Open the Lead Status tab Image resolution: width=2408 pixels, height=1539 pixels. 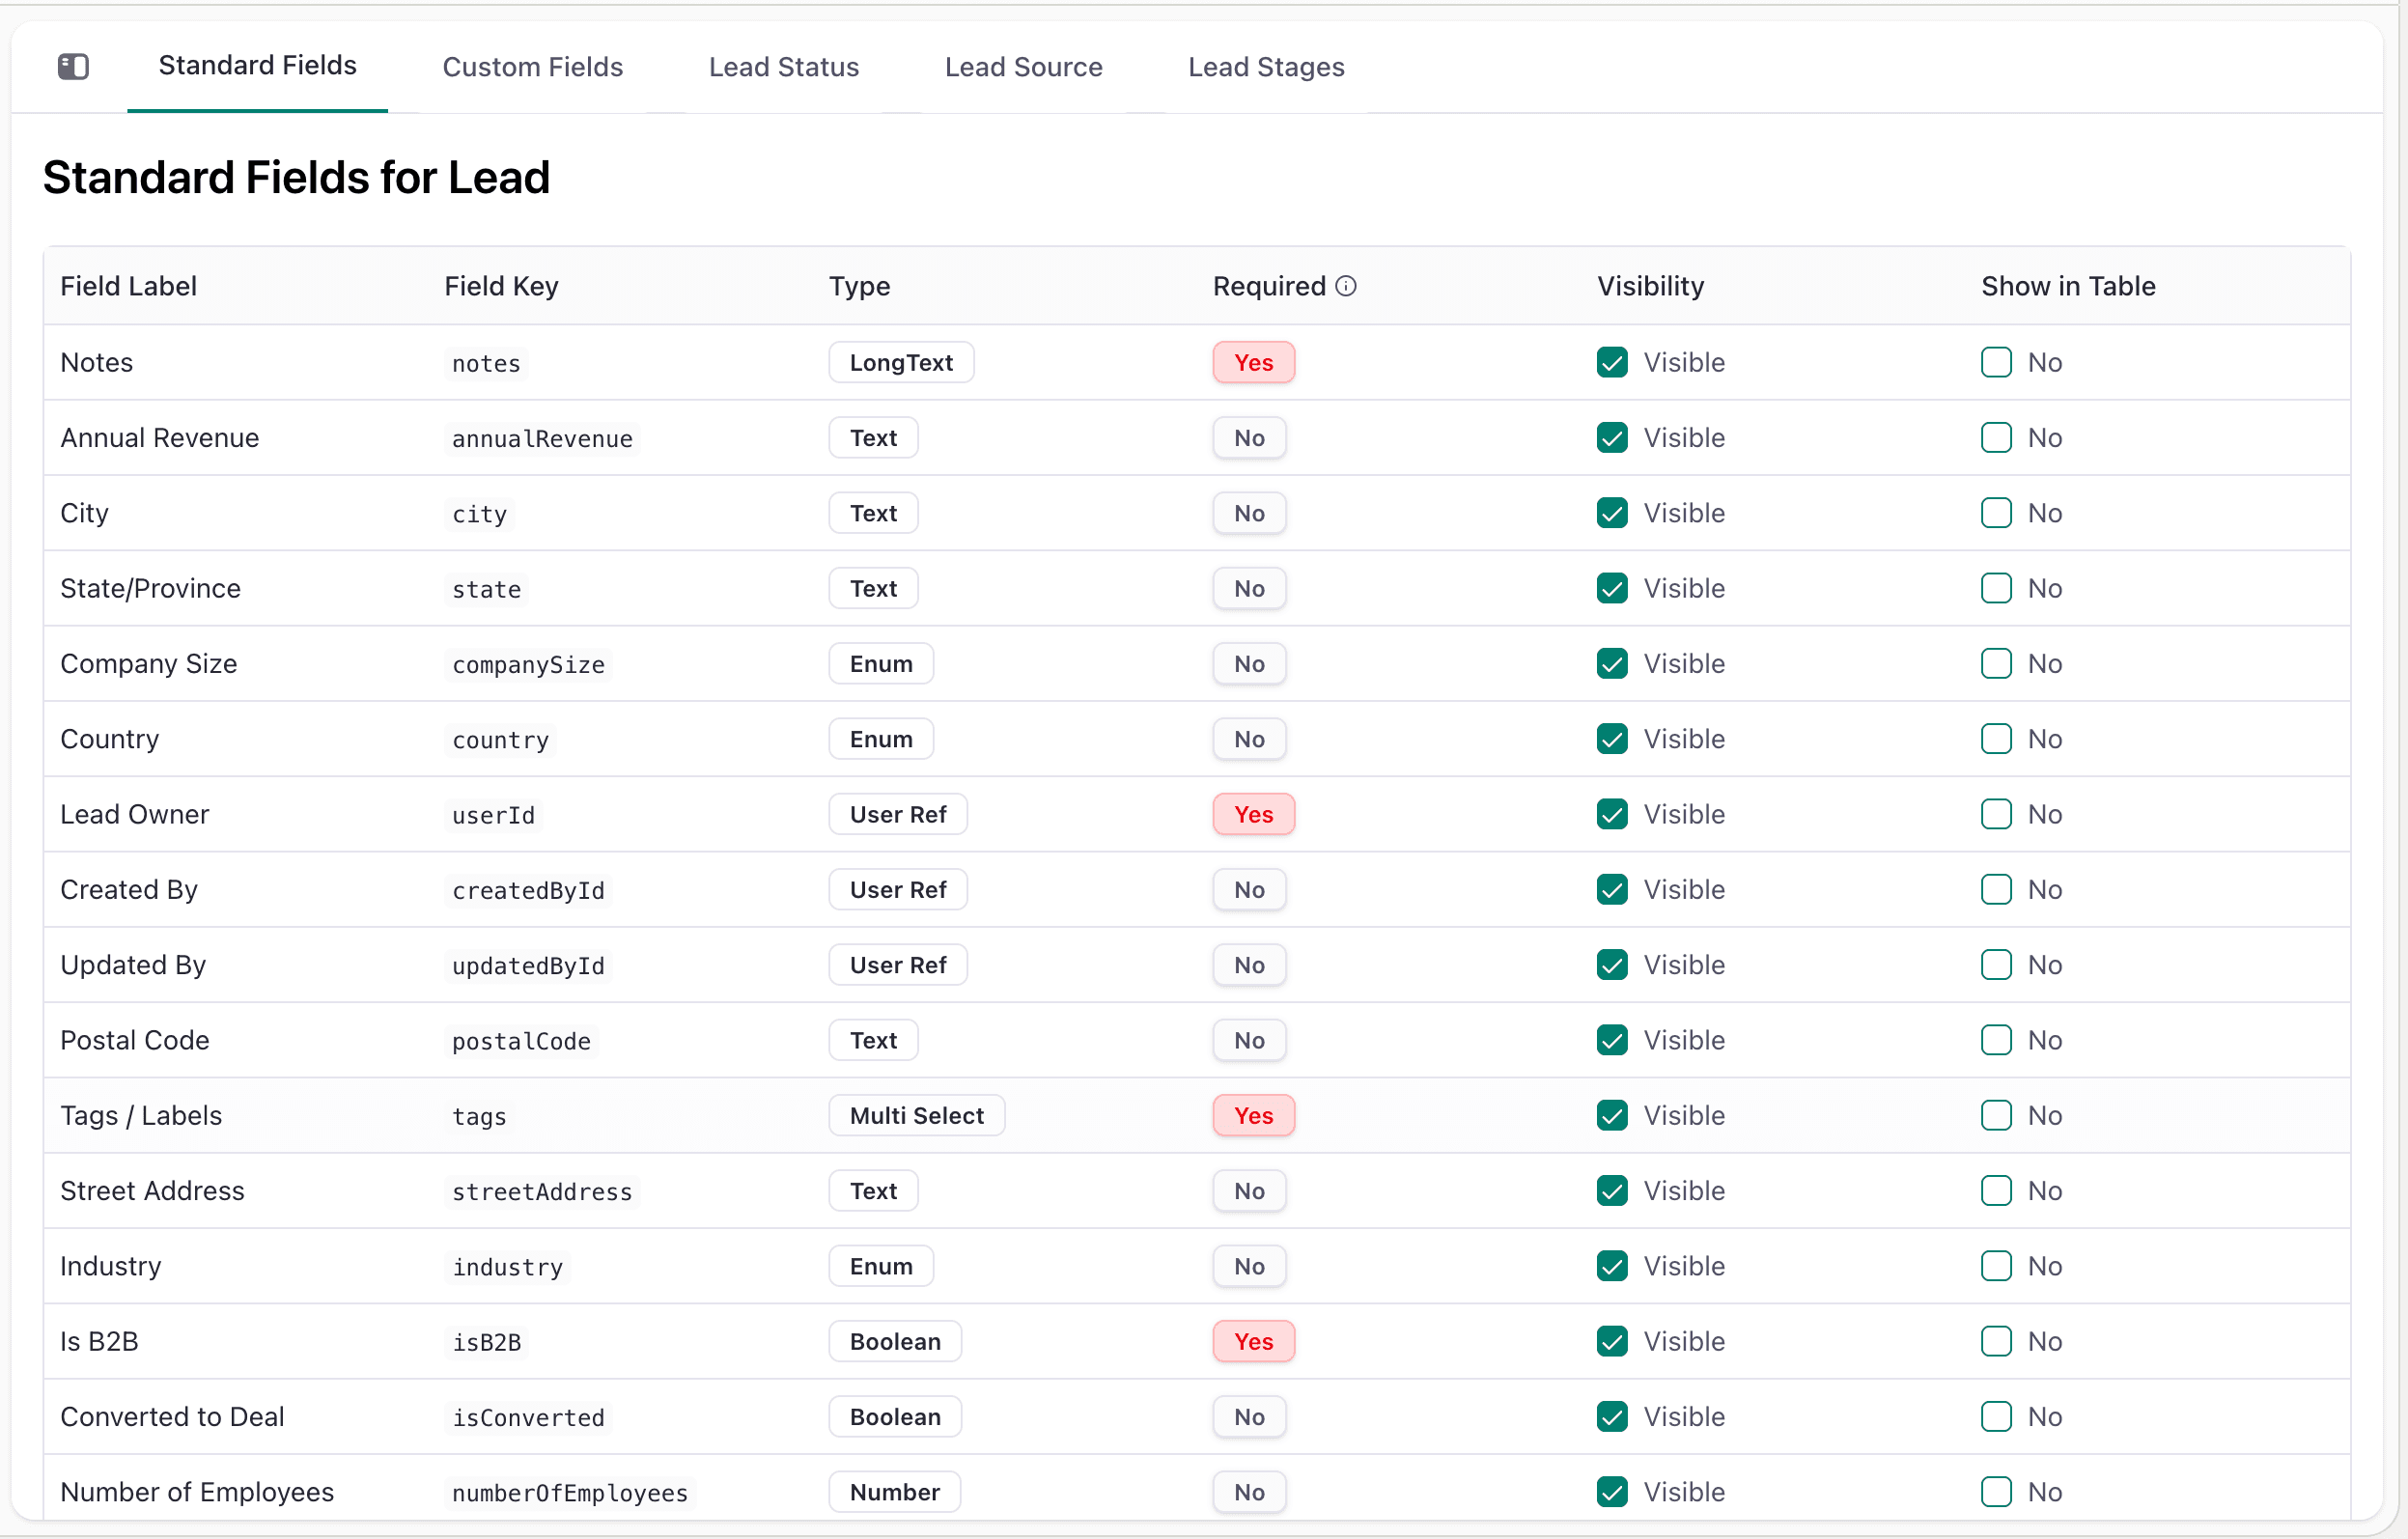(783, 67)
